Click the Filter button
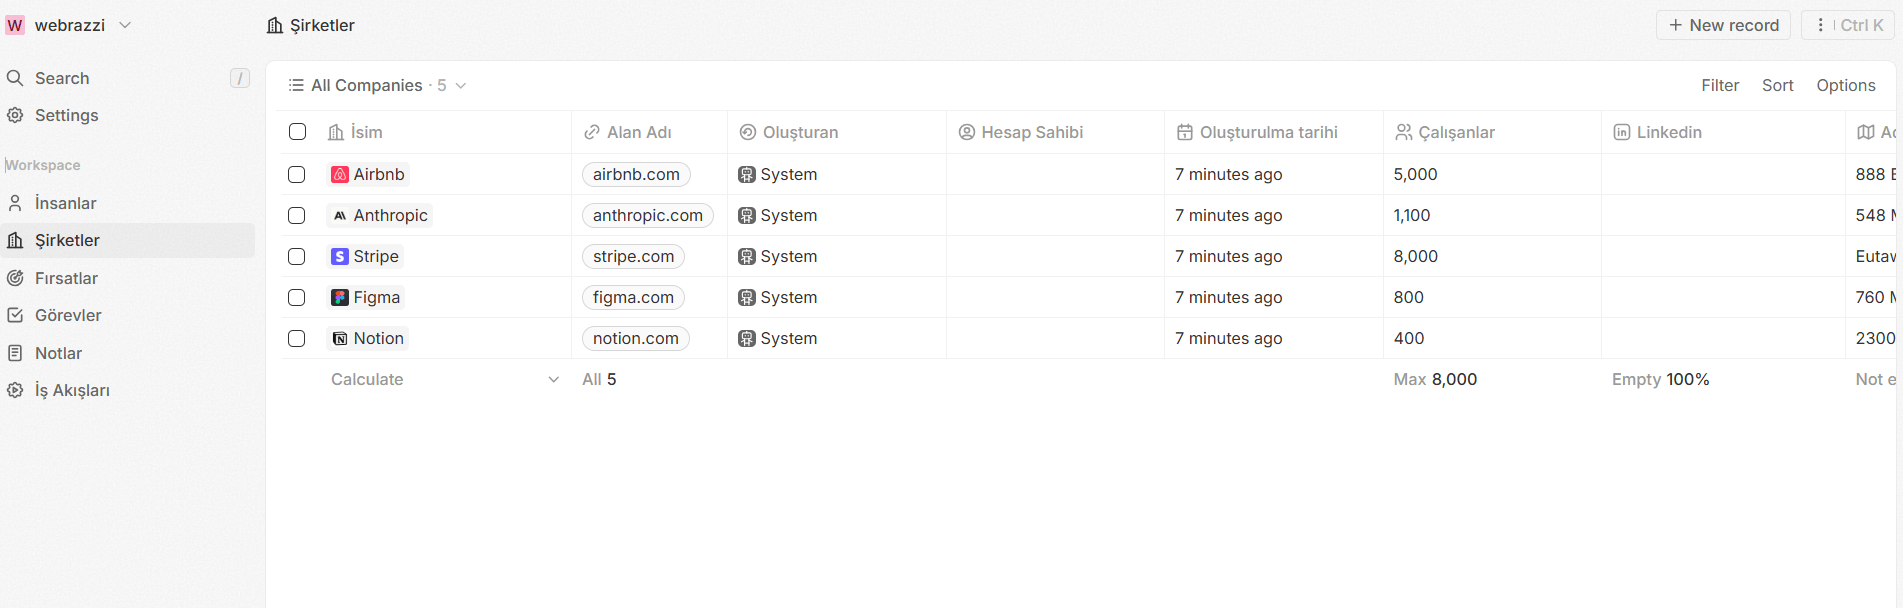 pyautogui.click(x=1720, y=85)
